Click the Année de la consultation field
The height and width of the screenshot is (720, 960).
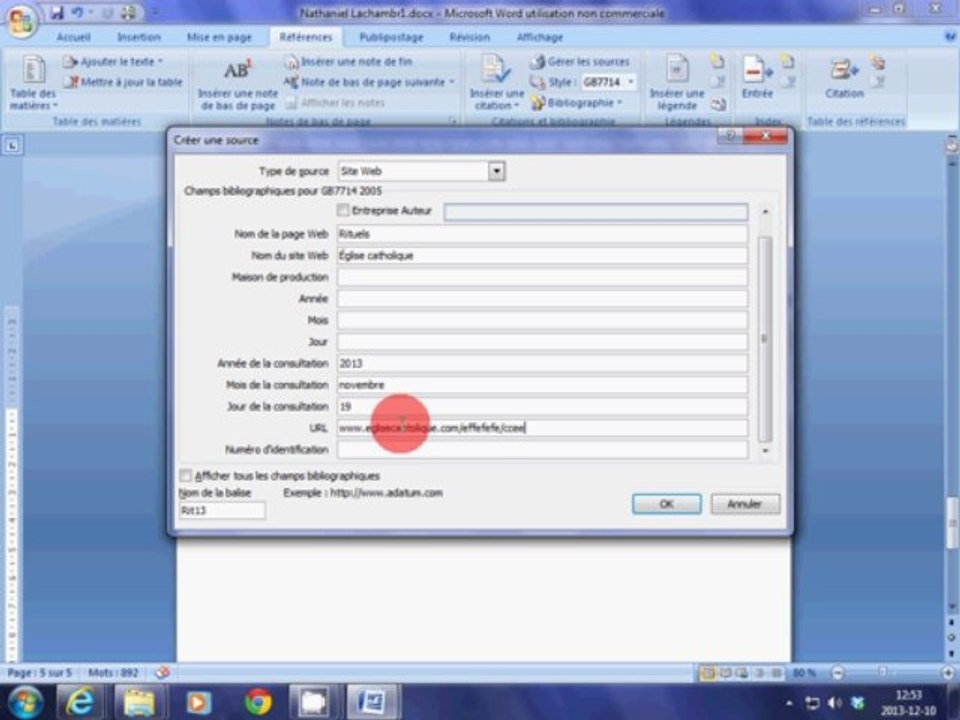[x=542, y=363]
